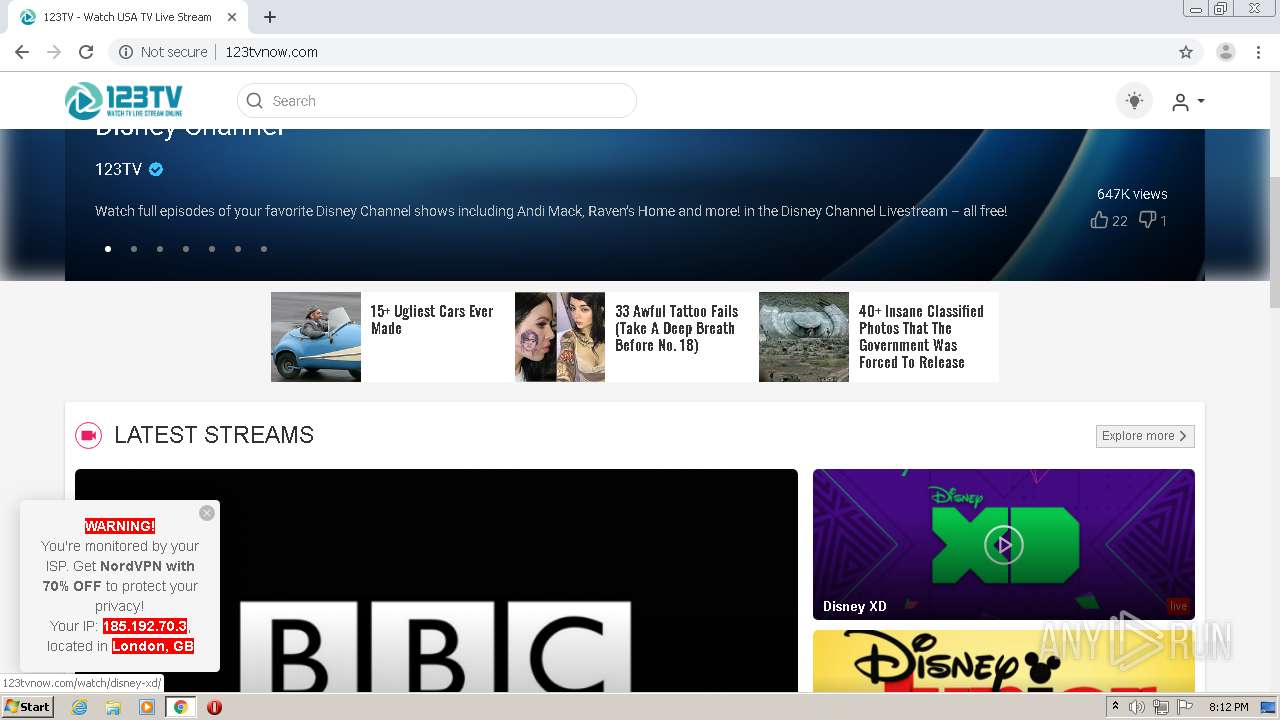Click the browser back arrow
Viewport: 1280px width, 720px height.
pyautogui.click(x=22, y=52)
